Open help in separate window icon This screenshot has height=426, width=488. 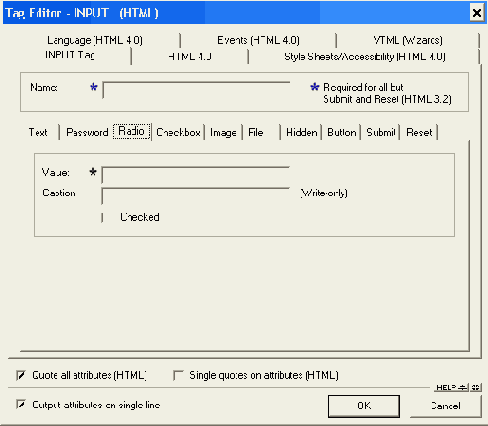point(476,387)
